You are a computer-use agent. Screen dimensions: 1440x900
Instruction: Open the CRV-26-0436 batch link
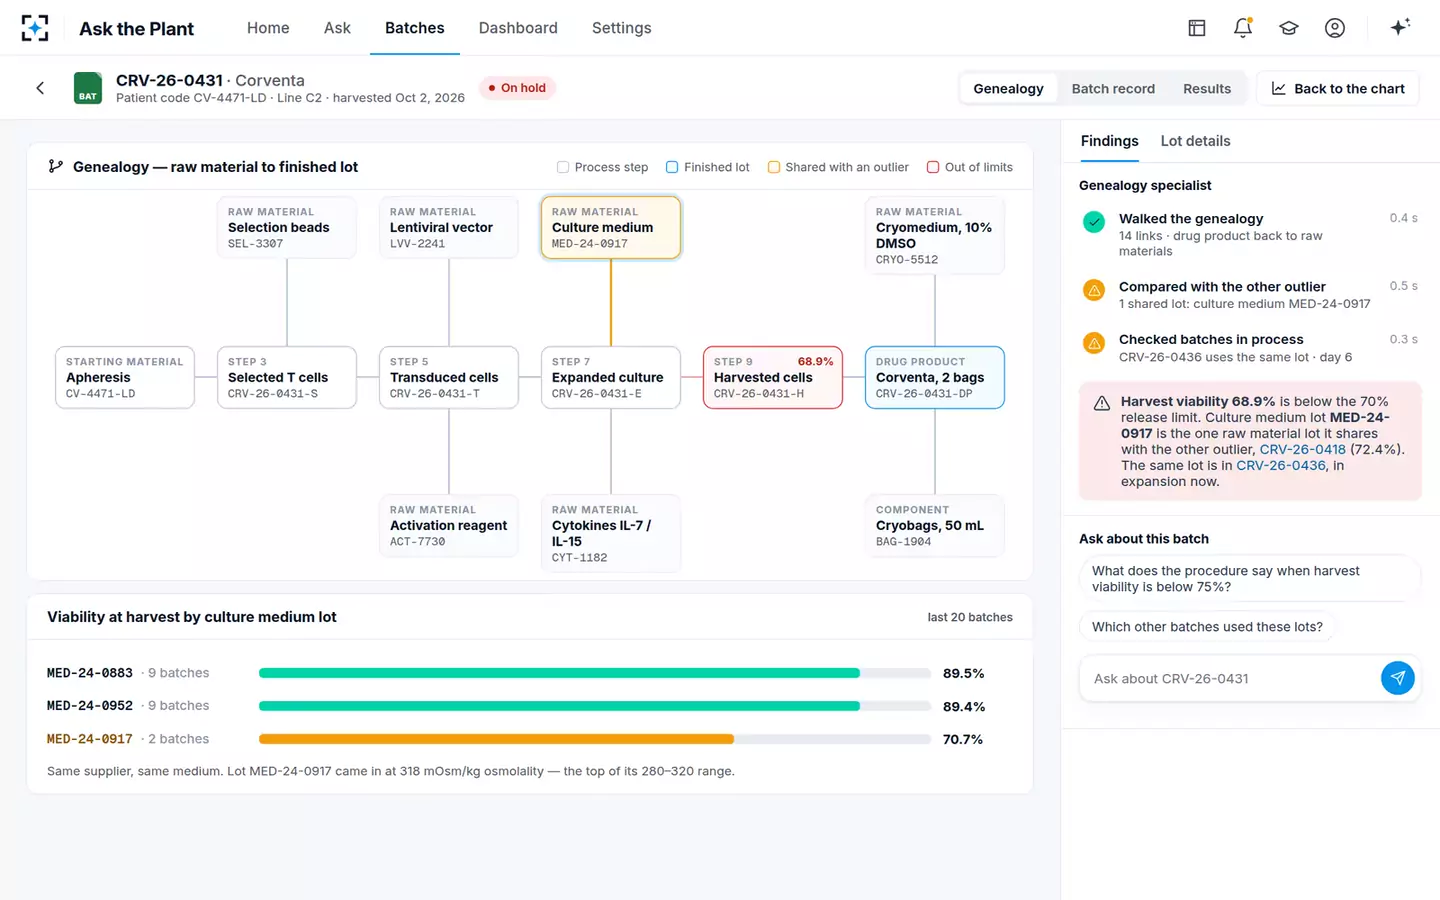[1280, 465]
